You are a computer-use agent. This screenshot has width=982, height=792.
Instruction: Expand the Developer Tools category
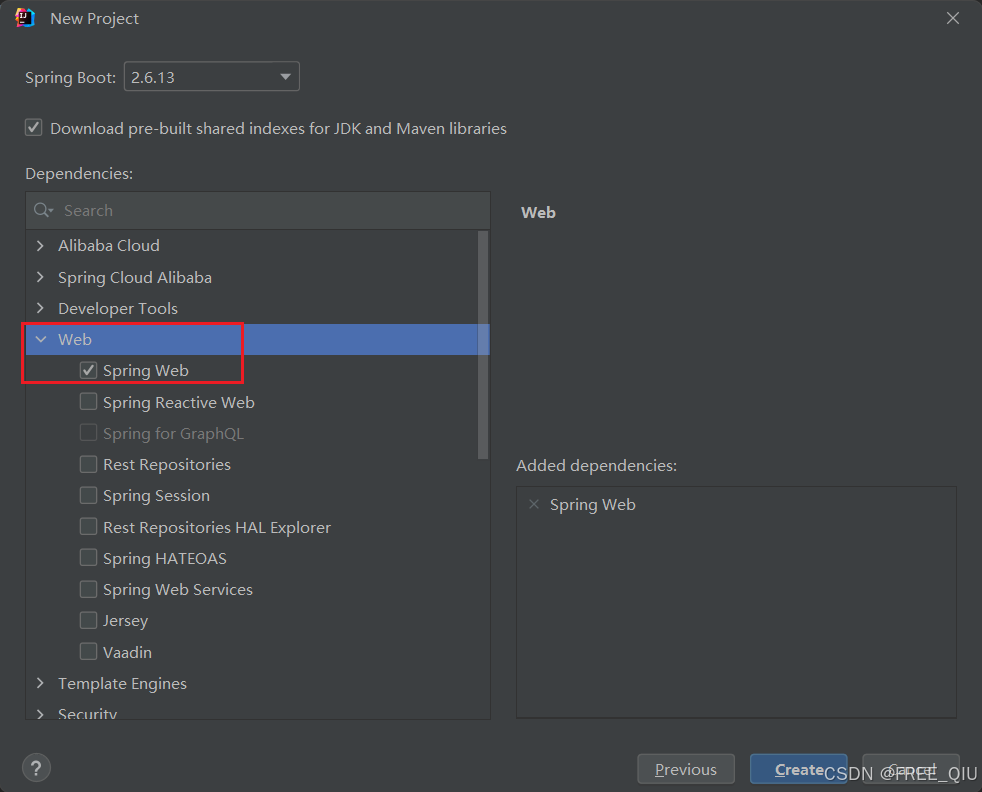41,308
